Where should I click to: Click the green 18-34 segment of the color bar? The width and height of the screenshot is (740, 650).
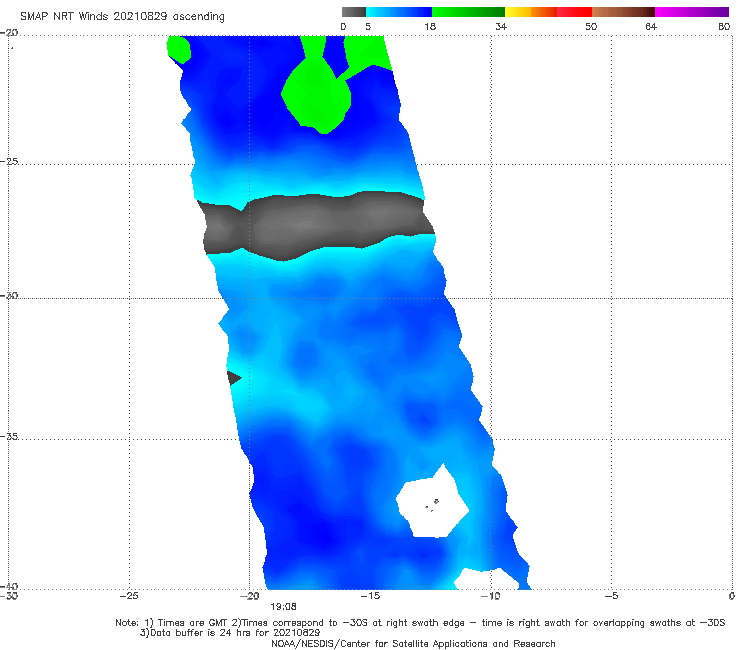tap(468, 12)
